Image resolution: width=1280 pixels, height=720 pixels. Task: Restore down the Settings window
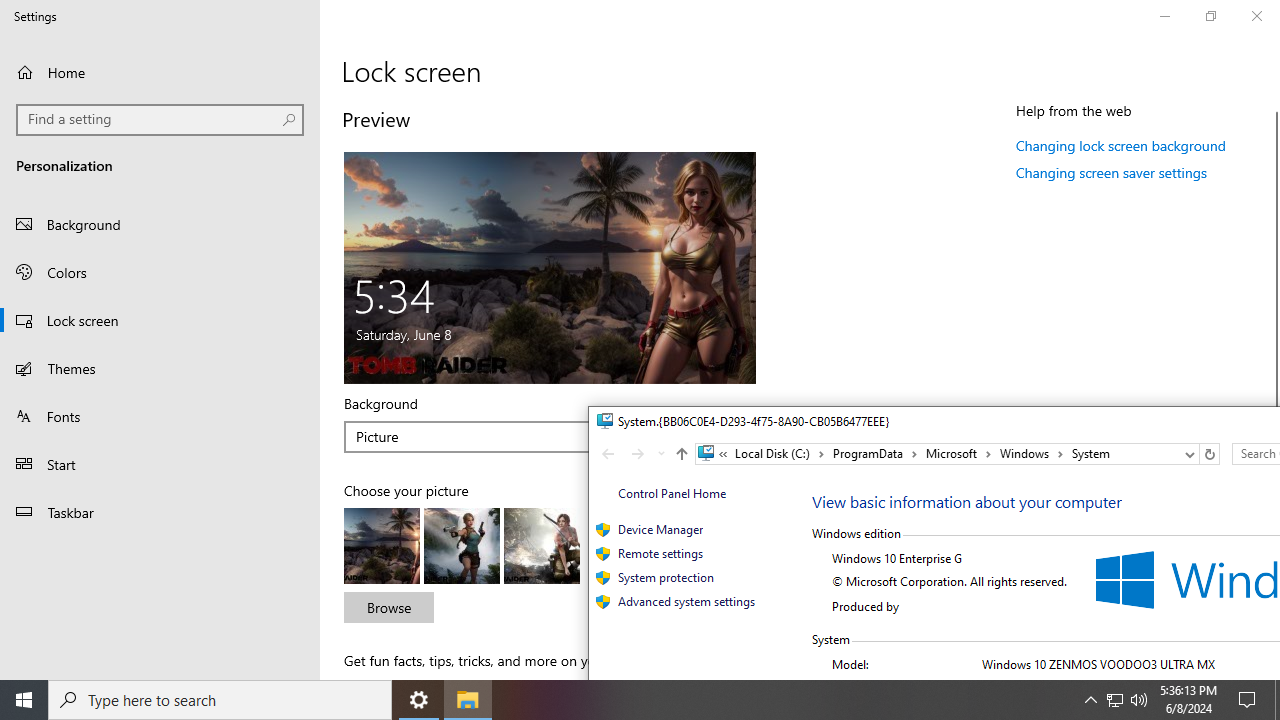pos(1210,16)
